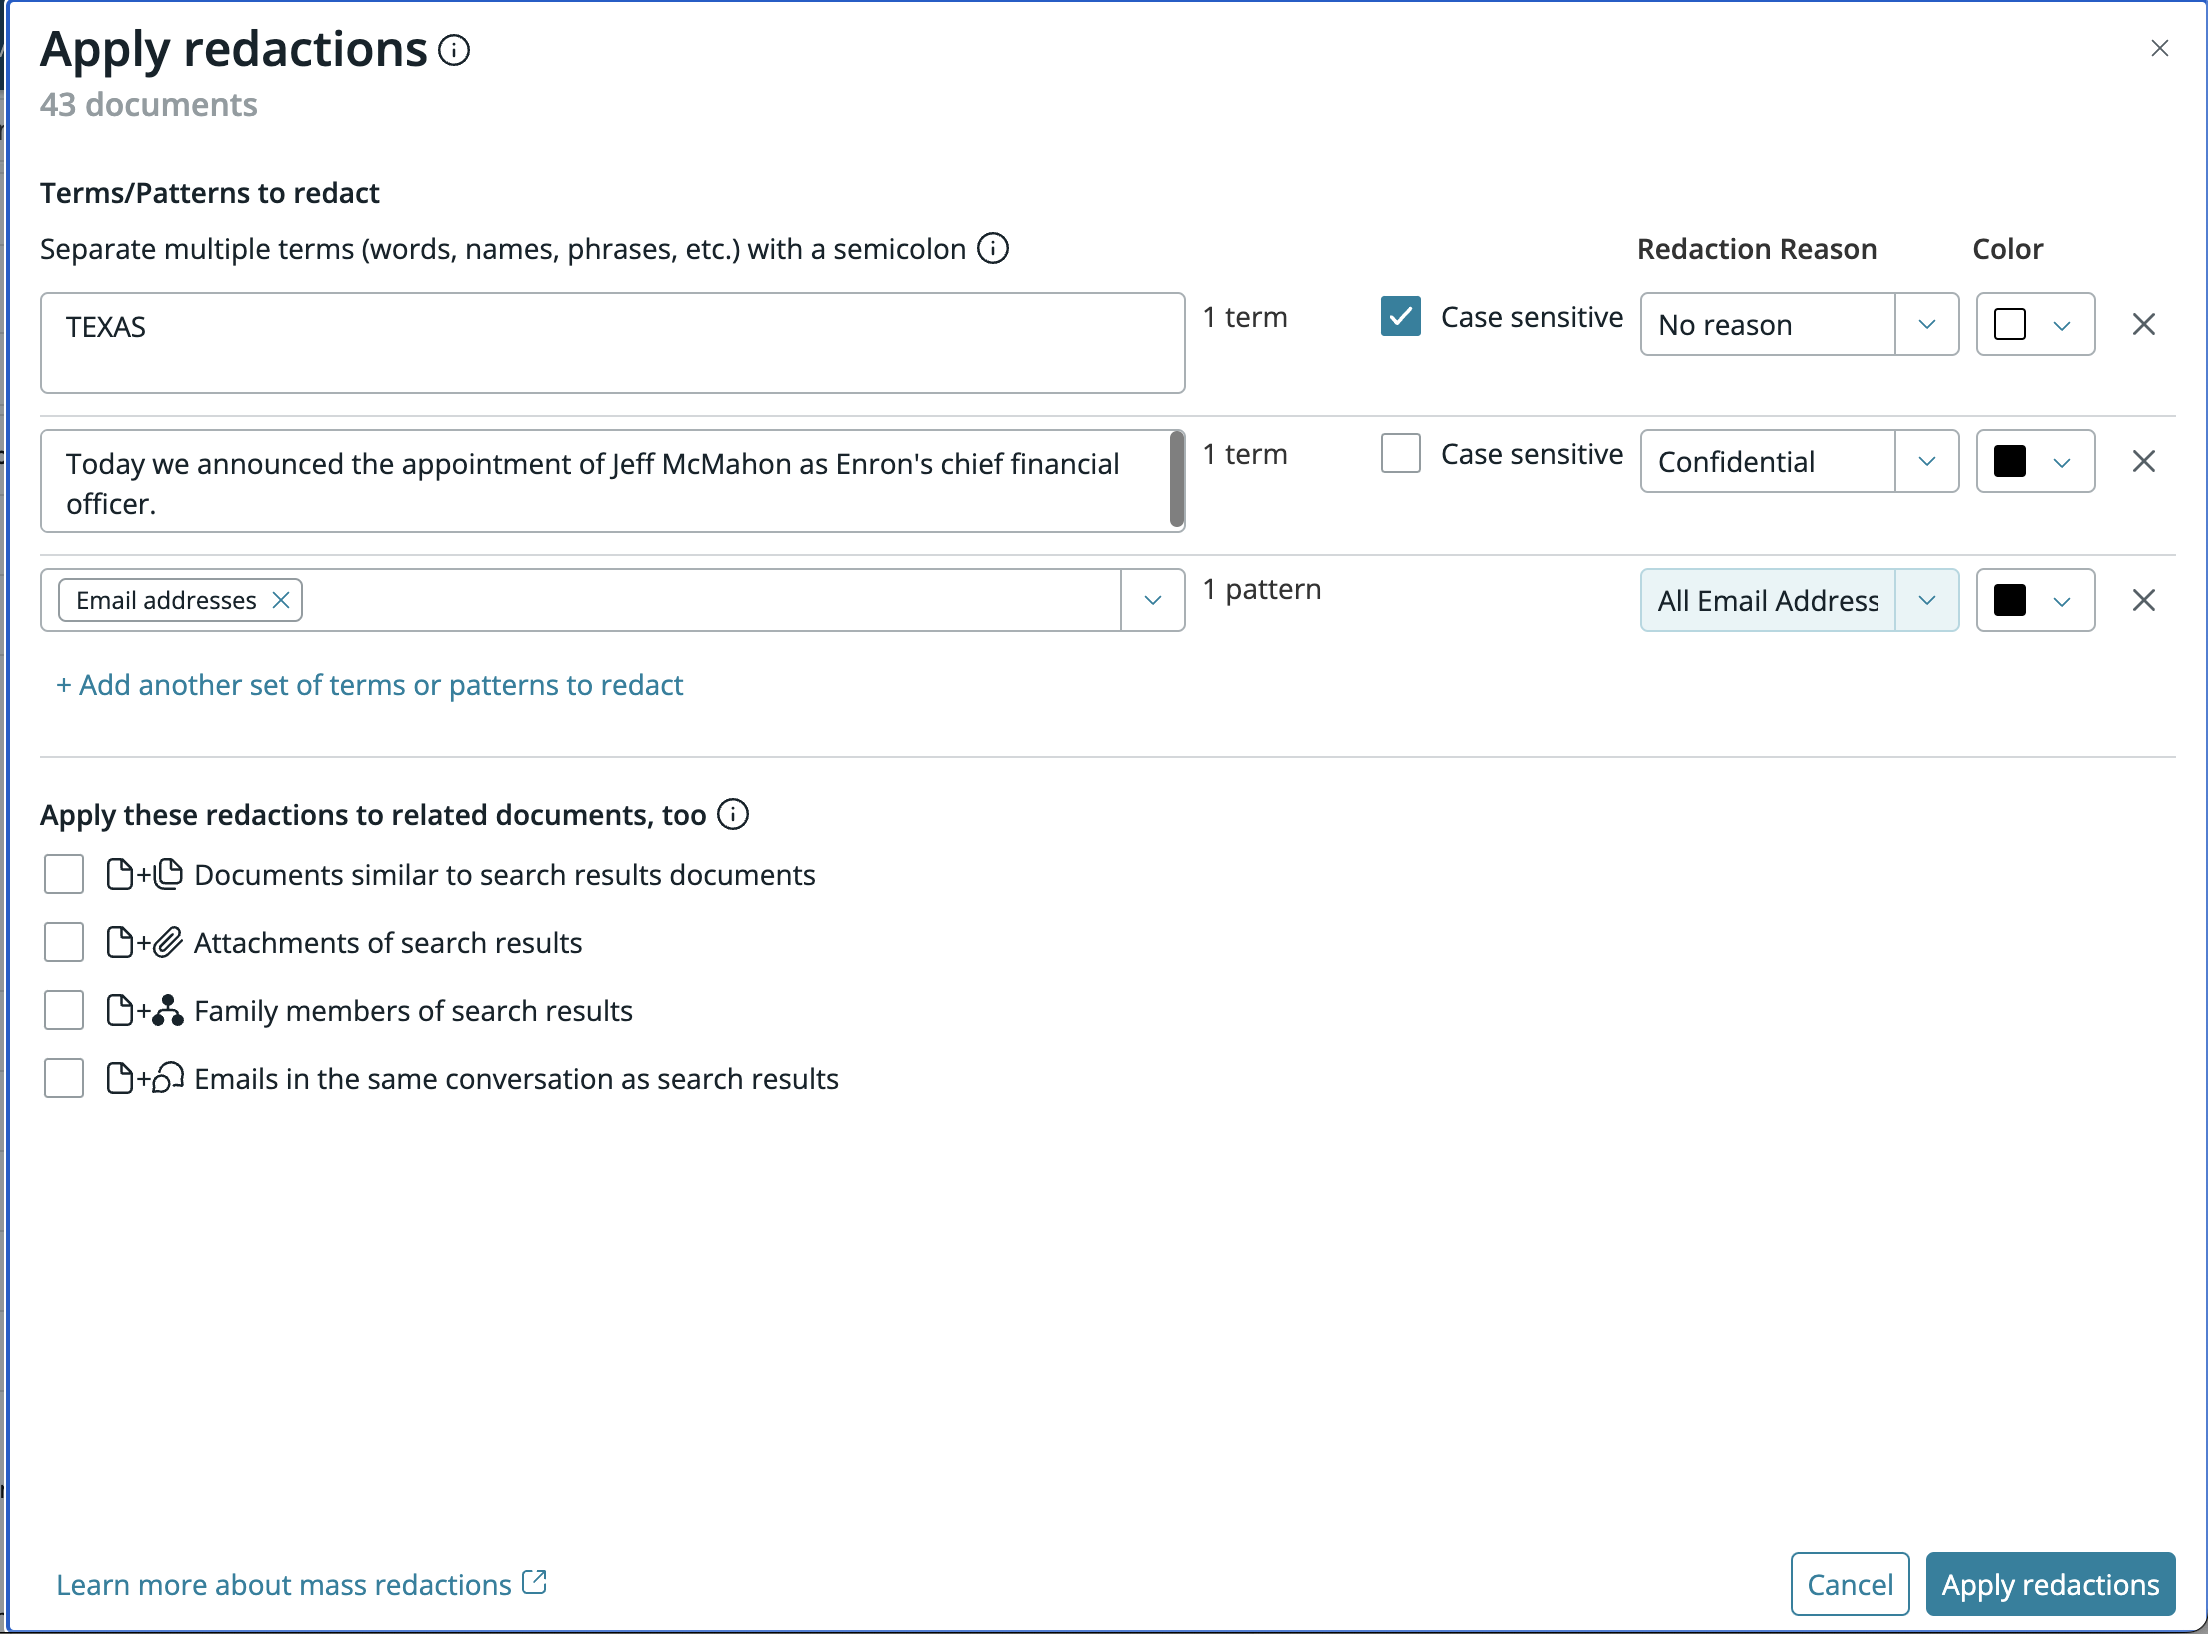Expand the Email addresses pattern dropdown
Image resolution: width=2208 pixels, height=1634 pixels.
[x=1152, y=600]
